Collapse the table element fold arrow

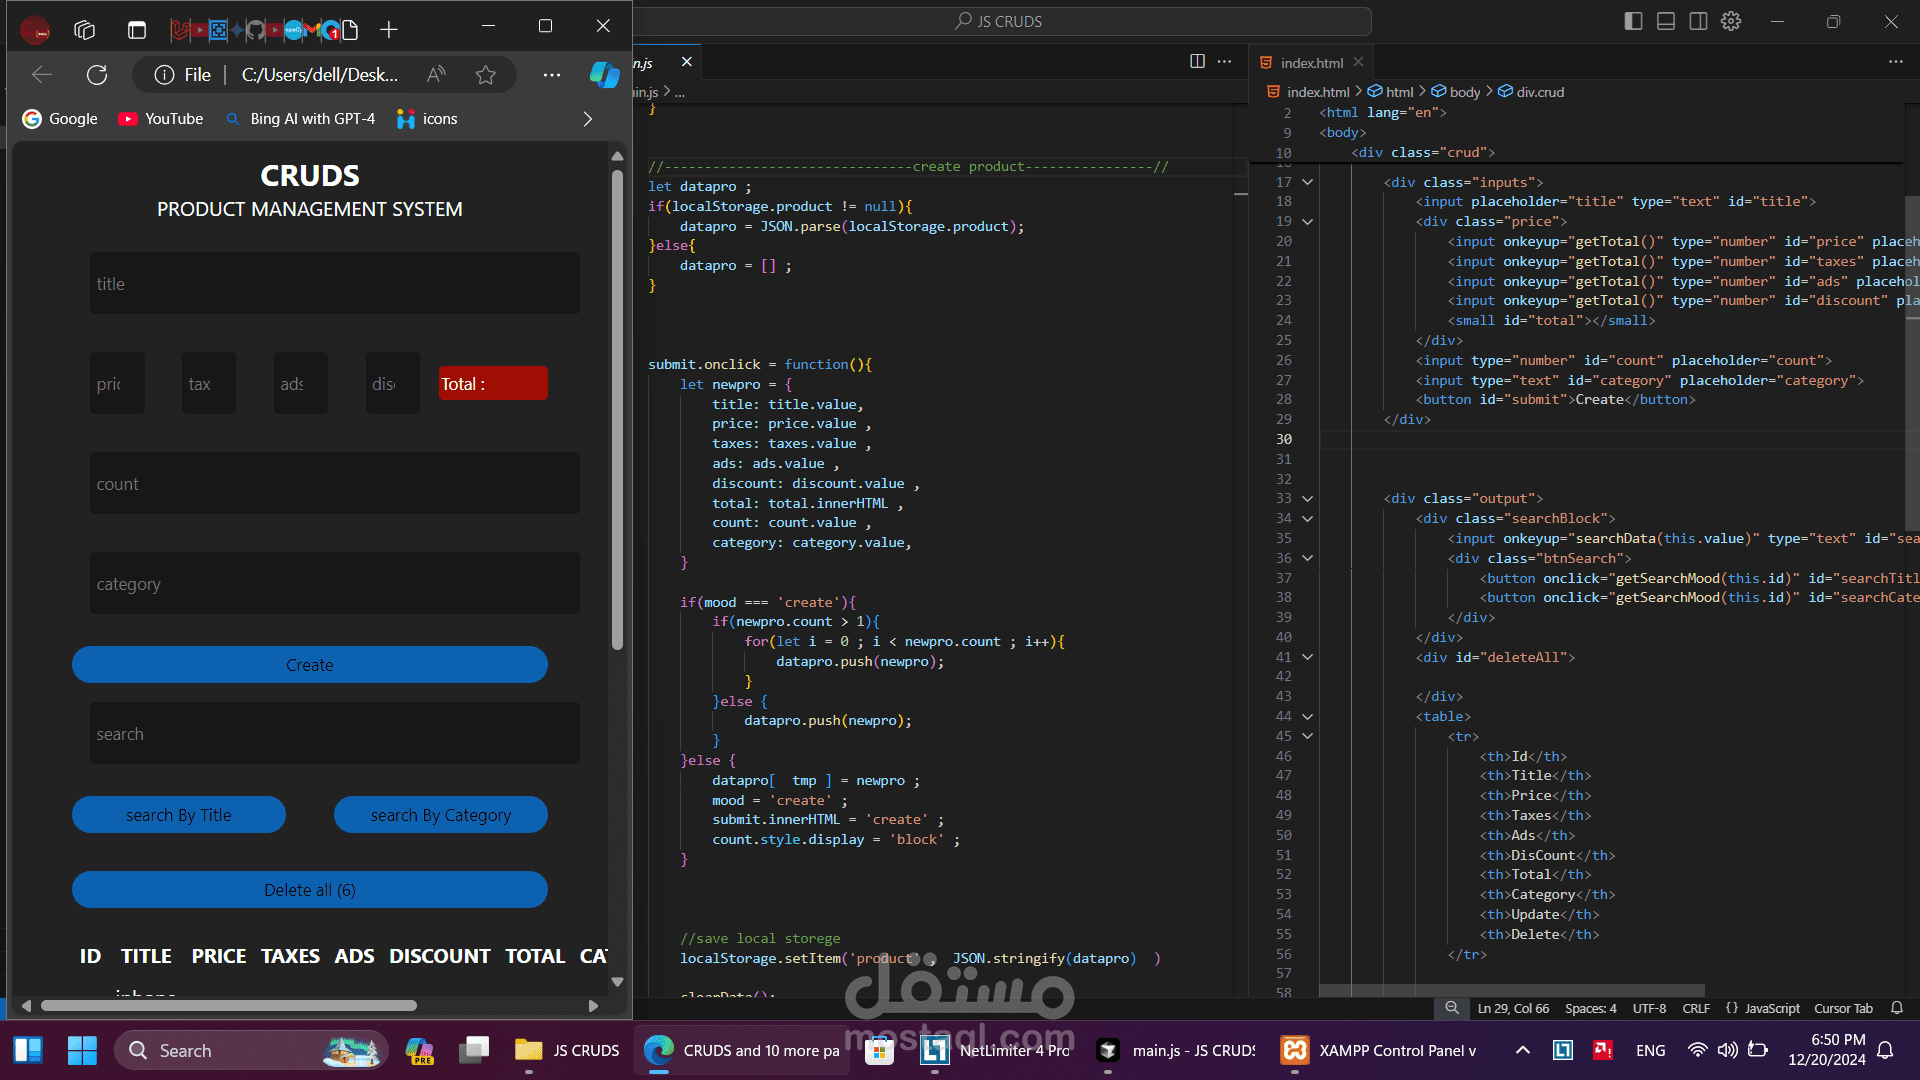coord(1307,717)
